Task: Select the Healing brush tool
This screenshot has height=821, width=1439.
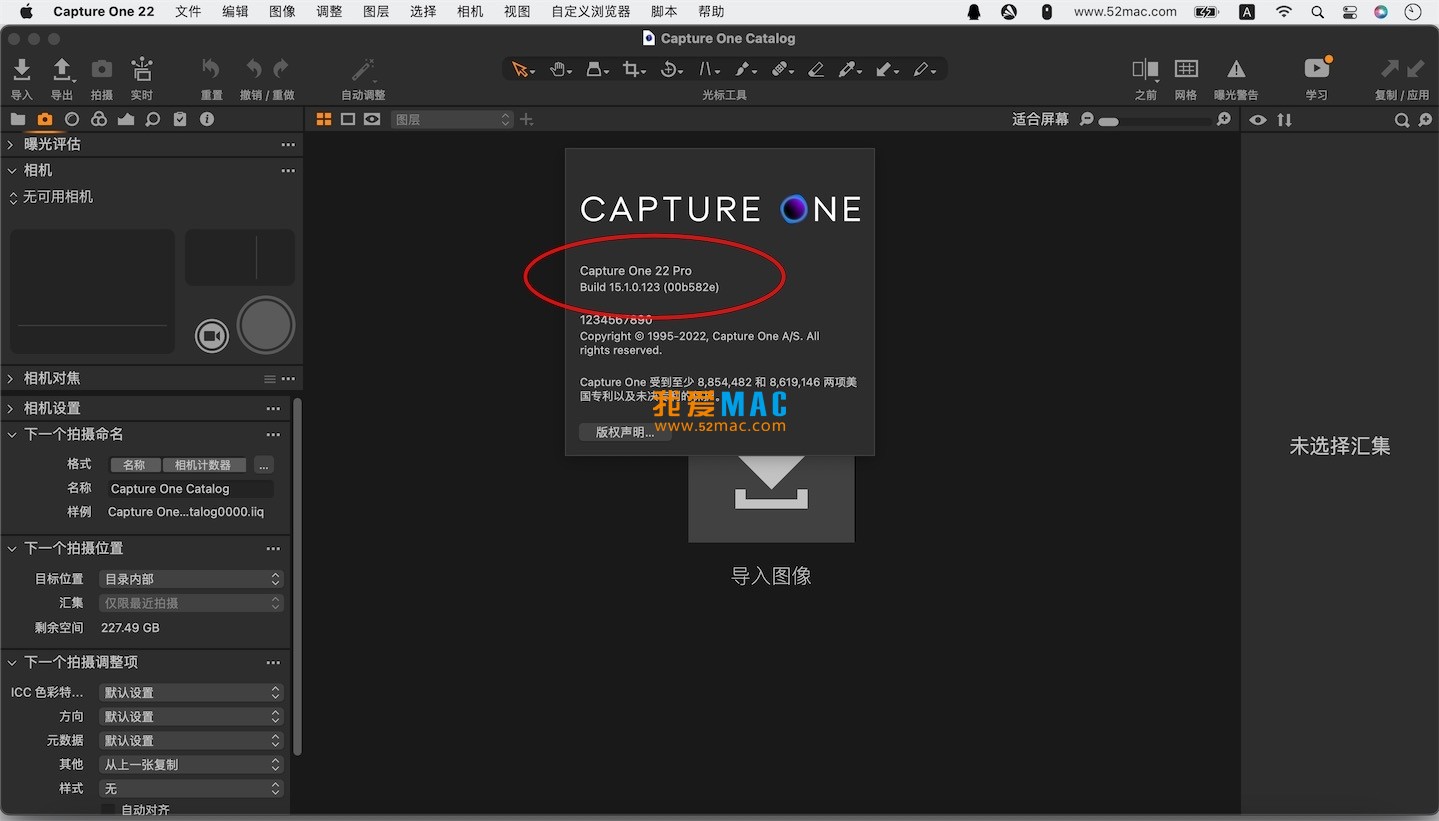Action: pyautogui.click(x=781, y=69)
